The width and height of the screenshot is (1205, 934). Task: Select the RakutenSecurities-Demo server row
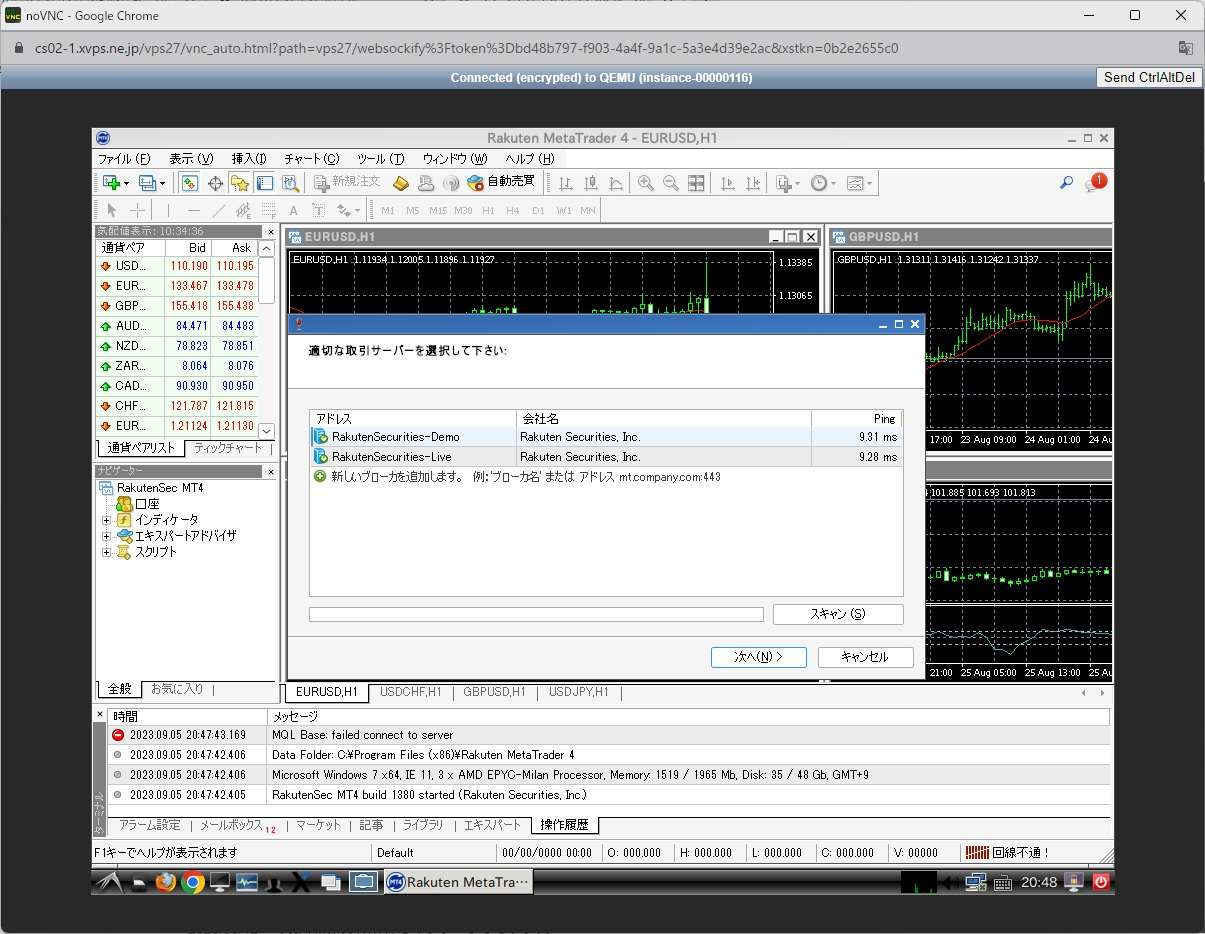click(606, 437)
